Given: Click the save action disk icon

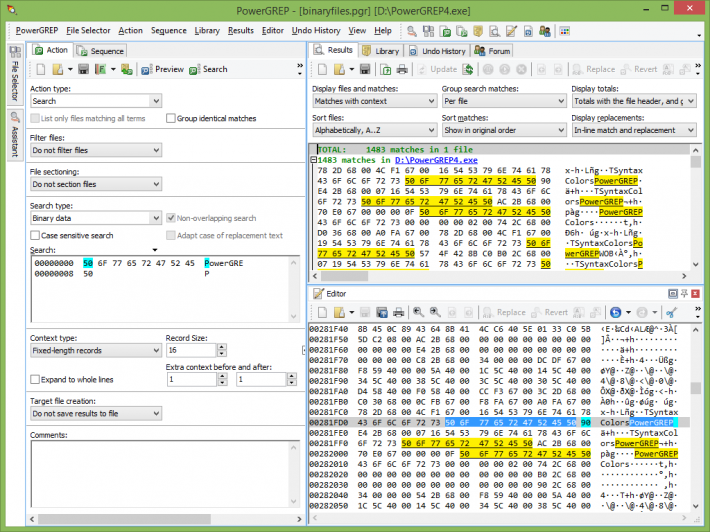Looking at the screenshot, I should [83, 69].
